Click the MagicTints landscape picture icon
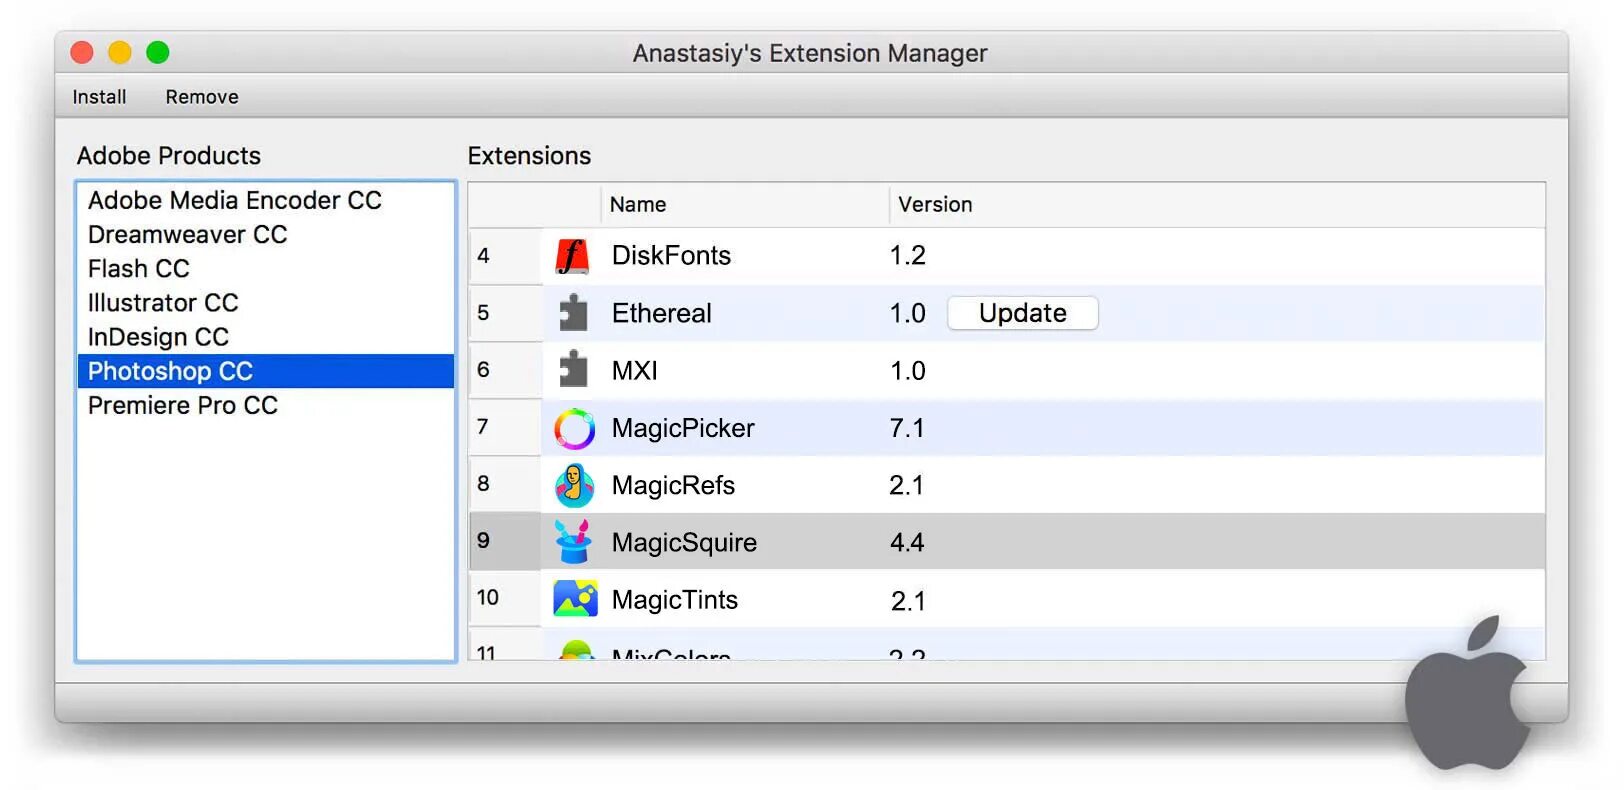1624x790 pixels. (575, 599)
